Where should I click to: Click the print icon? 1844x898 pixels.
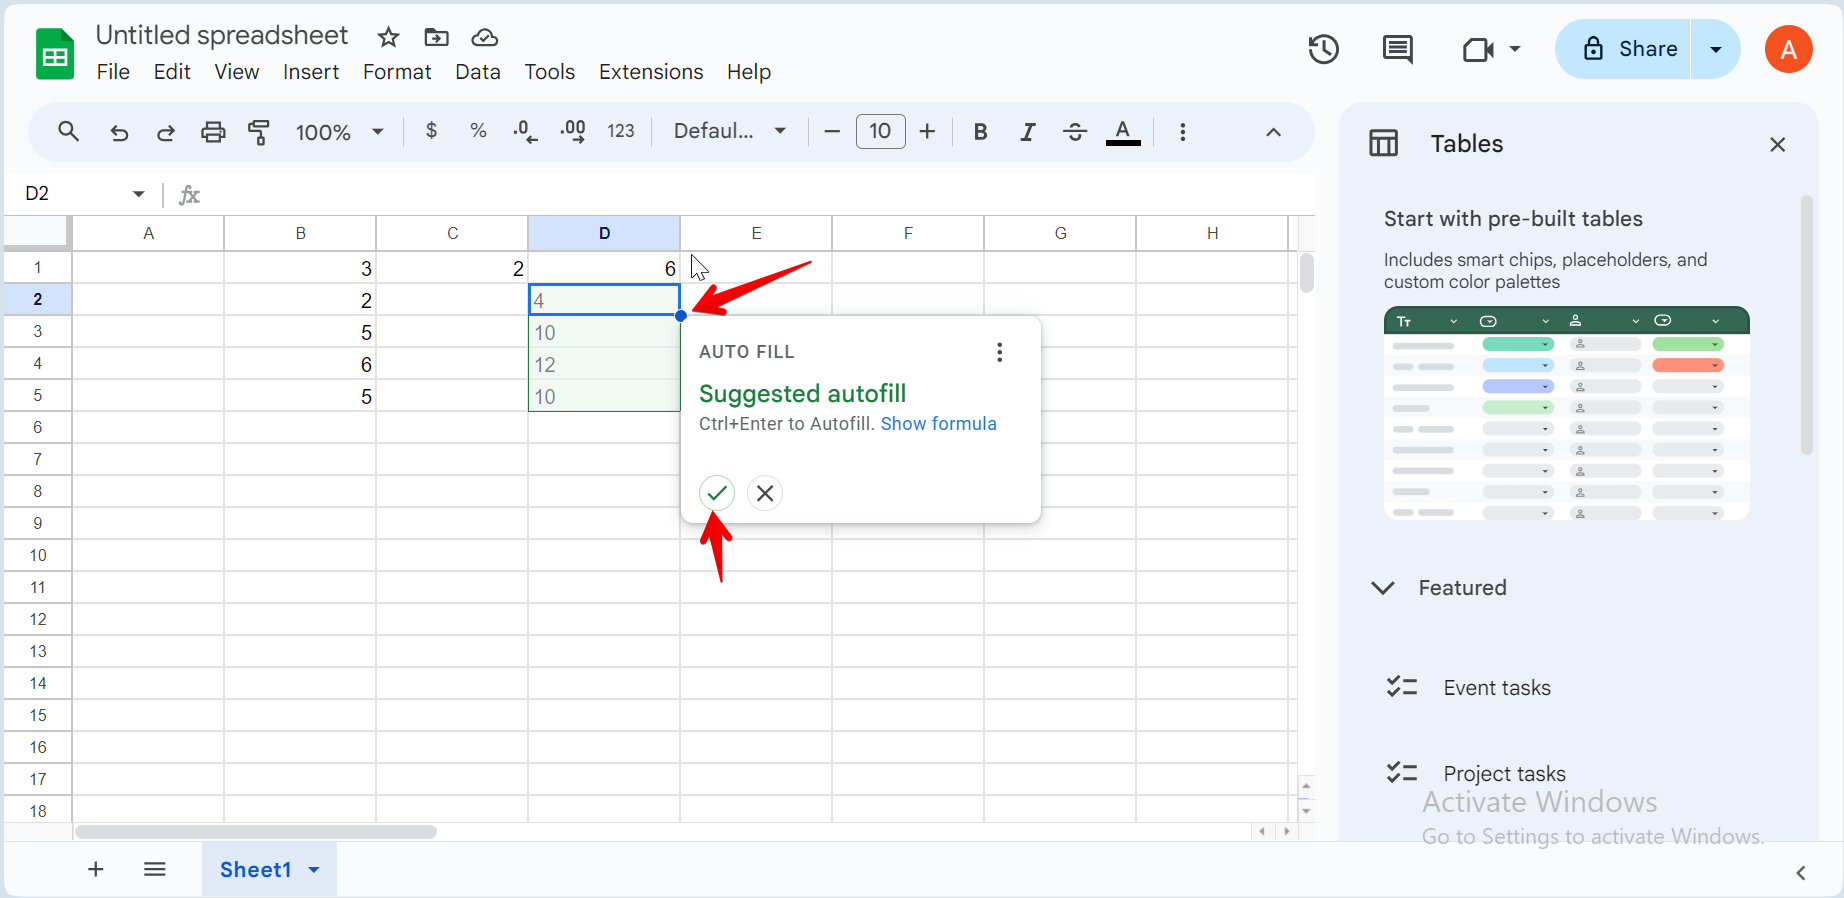click(213, 132)
